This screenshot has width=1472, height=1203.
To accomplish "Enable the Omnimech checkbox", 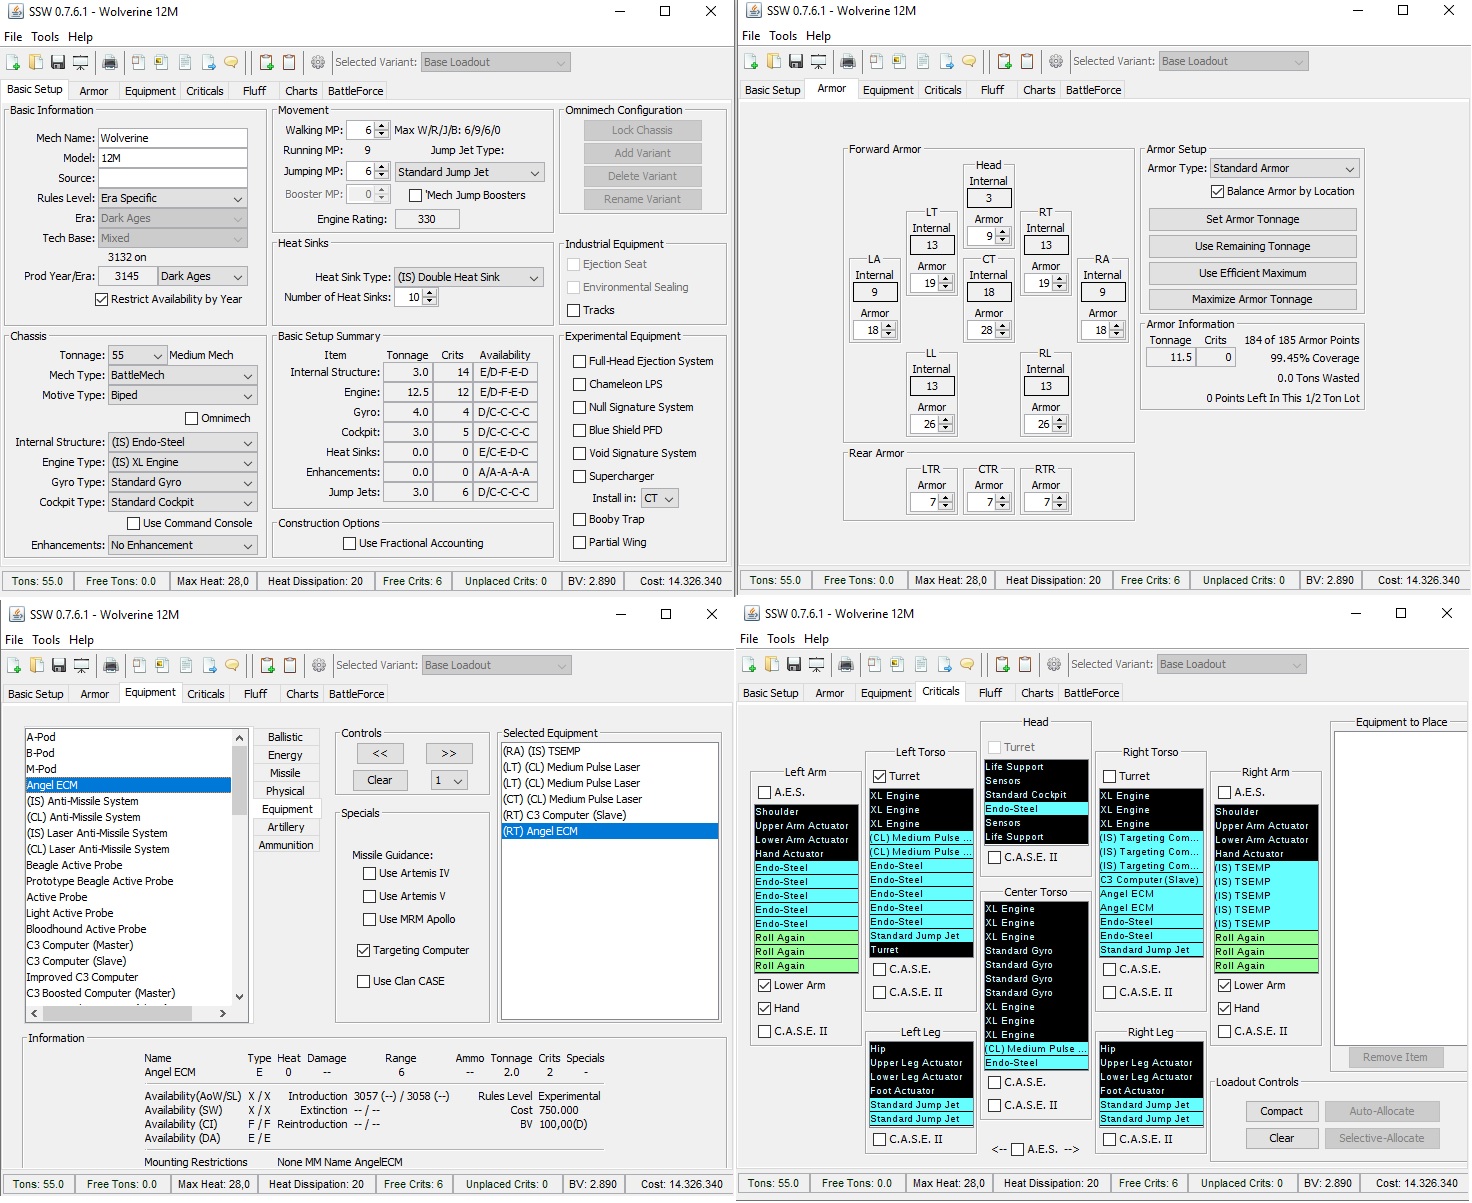I will (x=192, y=418).
